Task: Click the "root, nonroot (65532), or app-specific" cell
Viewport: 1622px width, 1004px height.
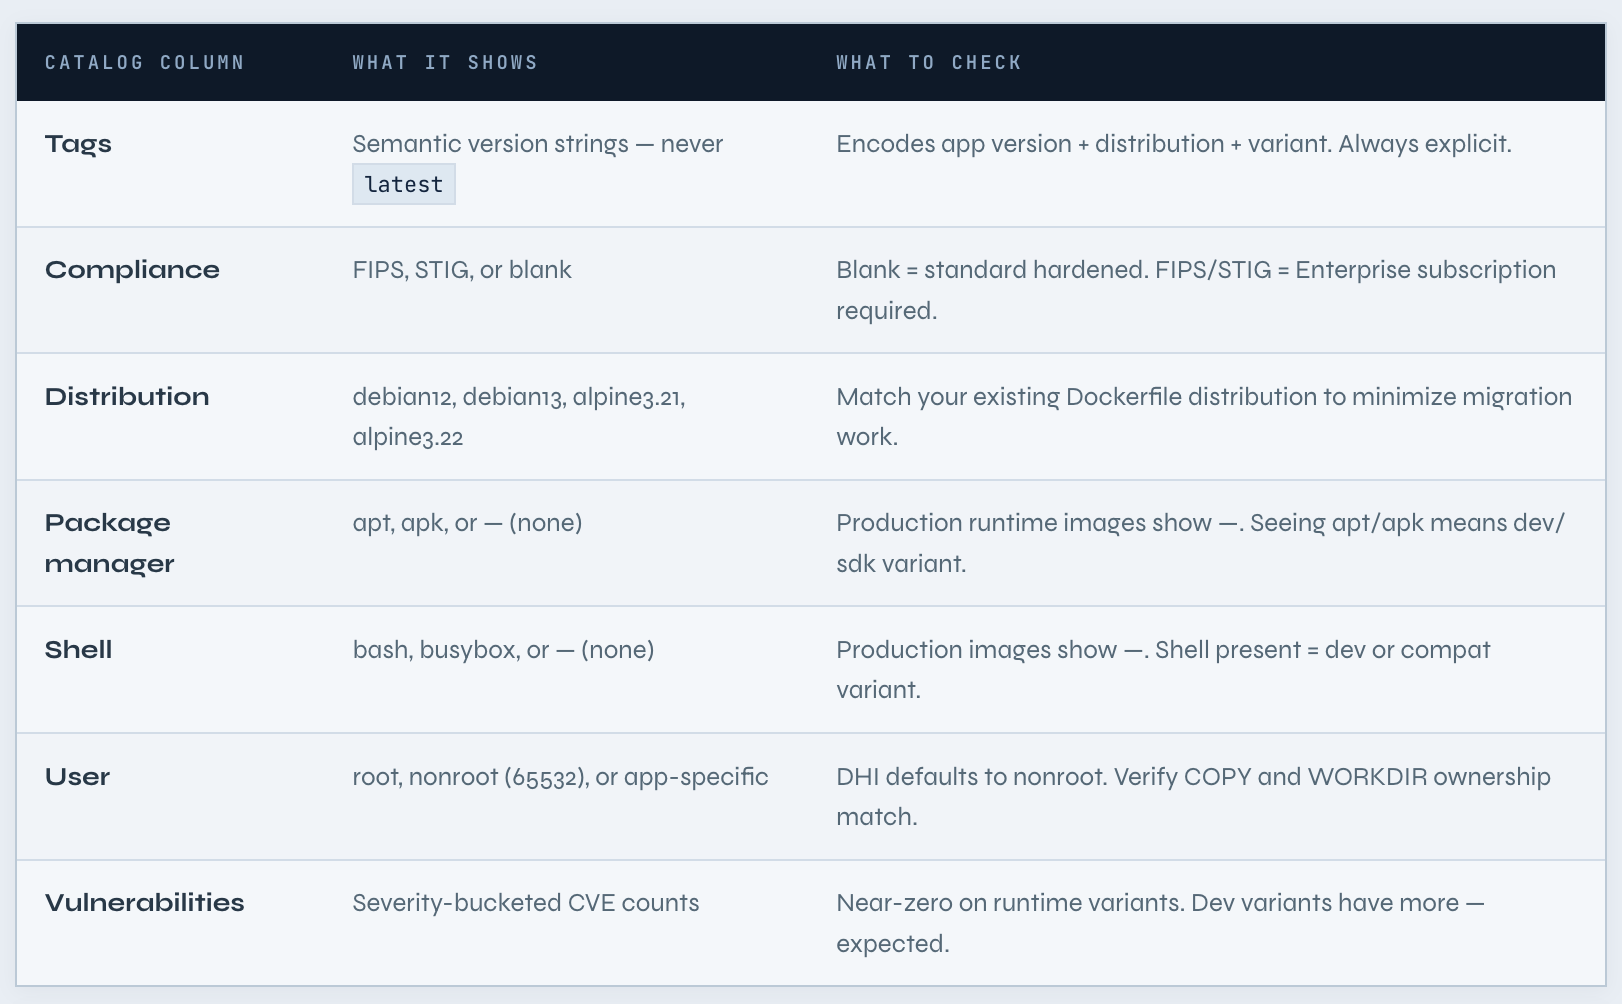Action: [560, 776]
